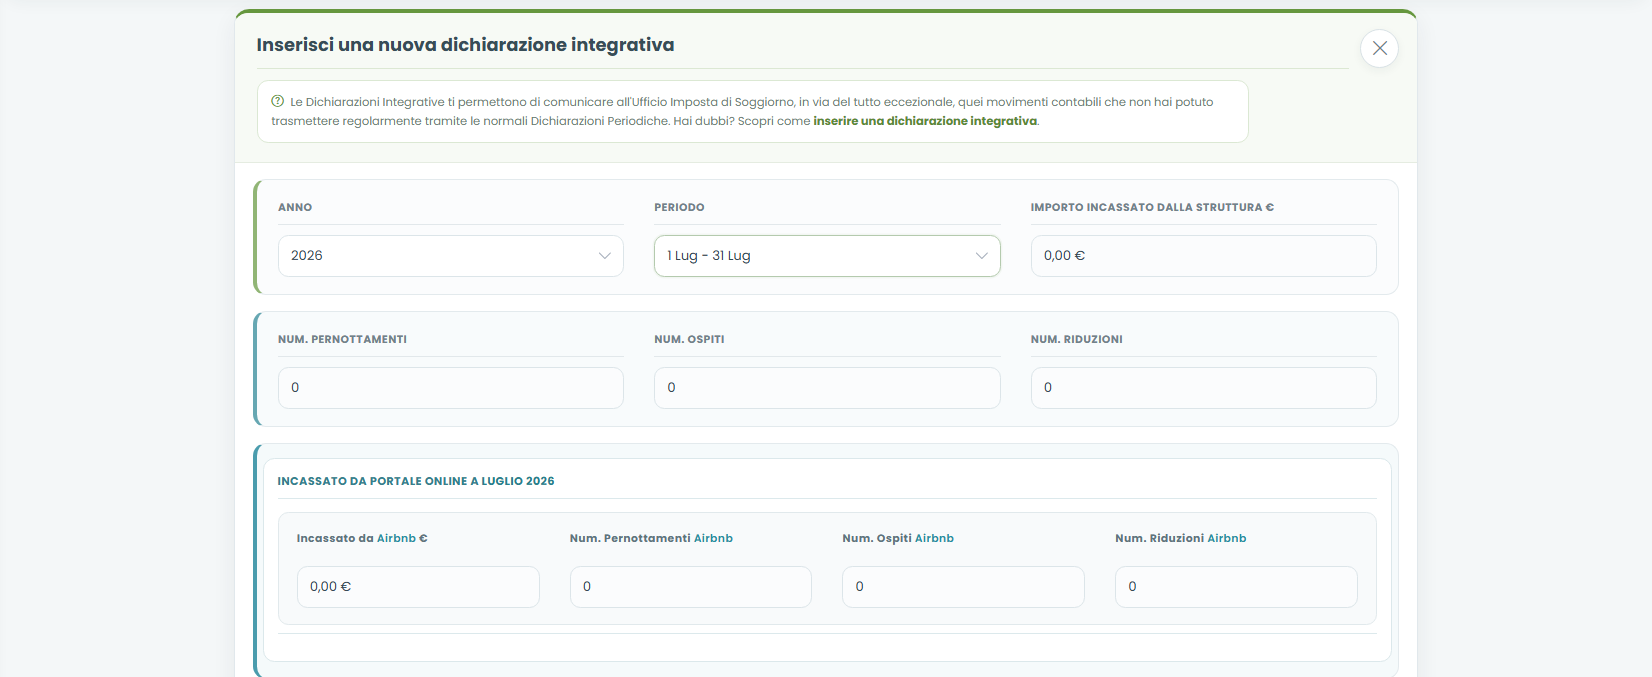
Task: Click the Num. Ospiti input field
Action: click(827, 388)
